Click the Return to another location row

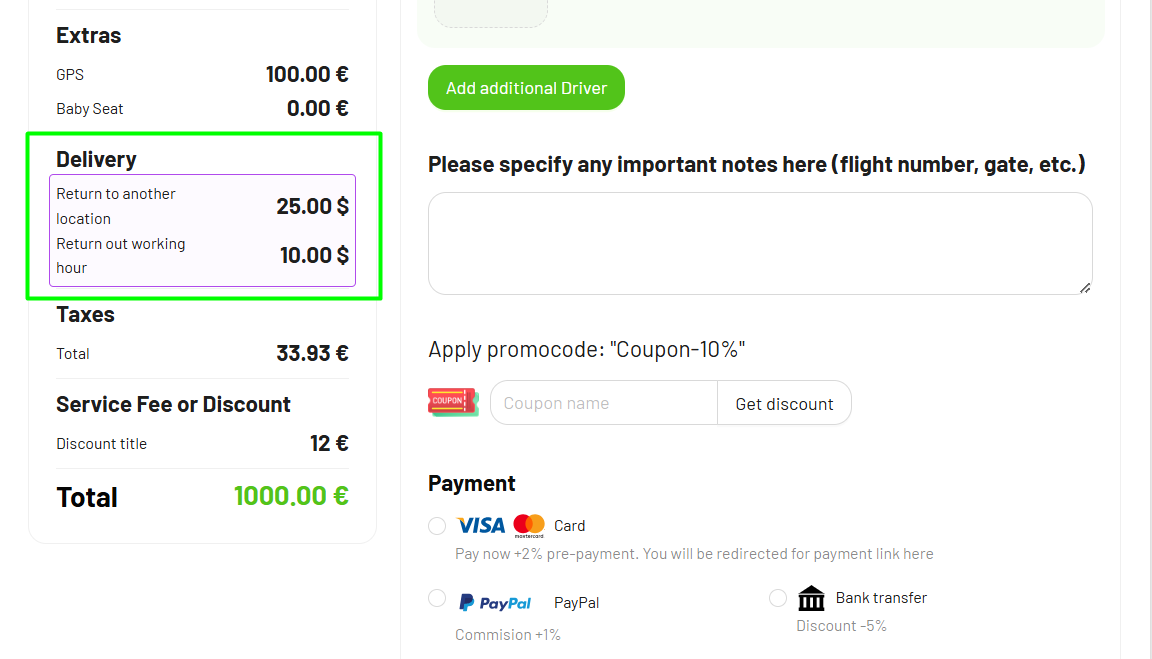click(202, 206)
